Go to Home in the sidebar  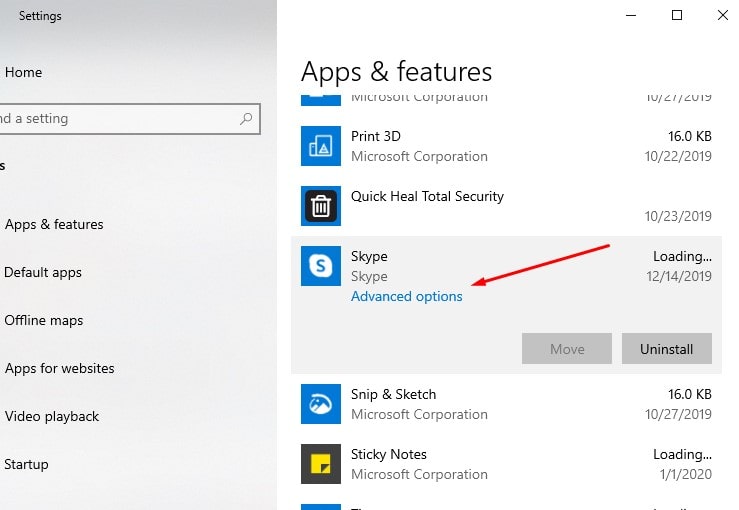point(23,73)
